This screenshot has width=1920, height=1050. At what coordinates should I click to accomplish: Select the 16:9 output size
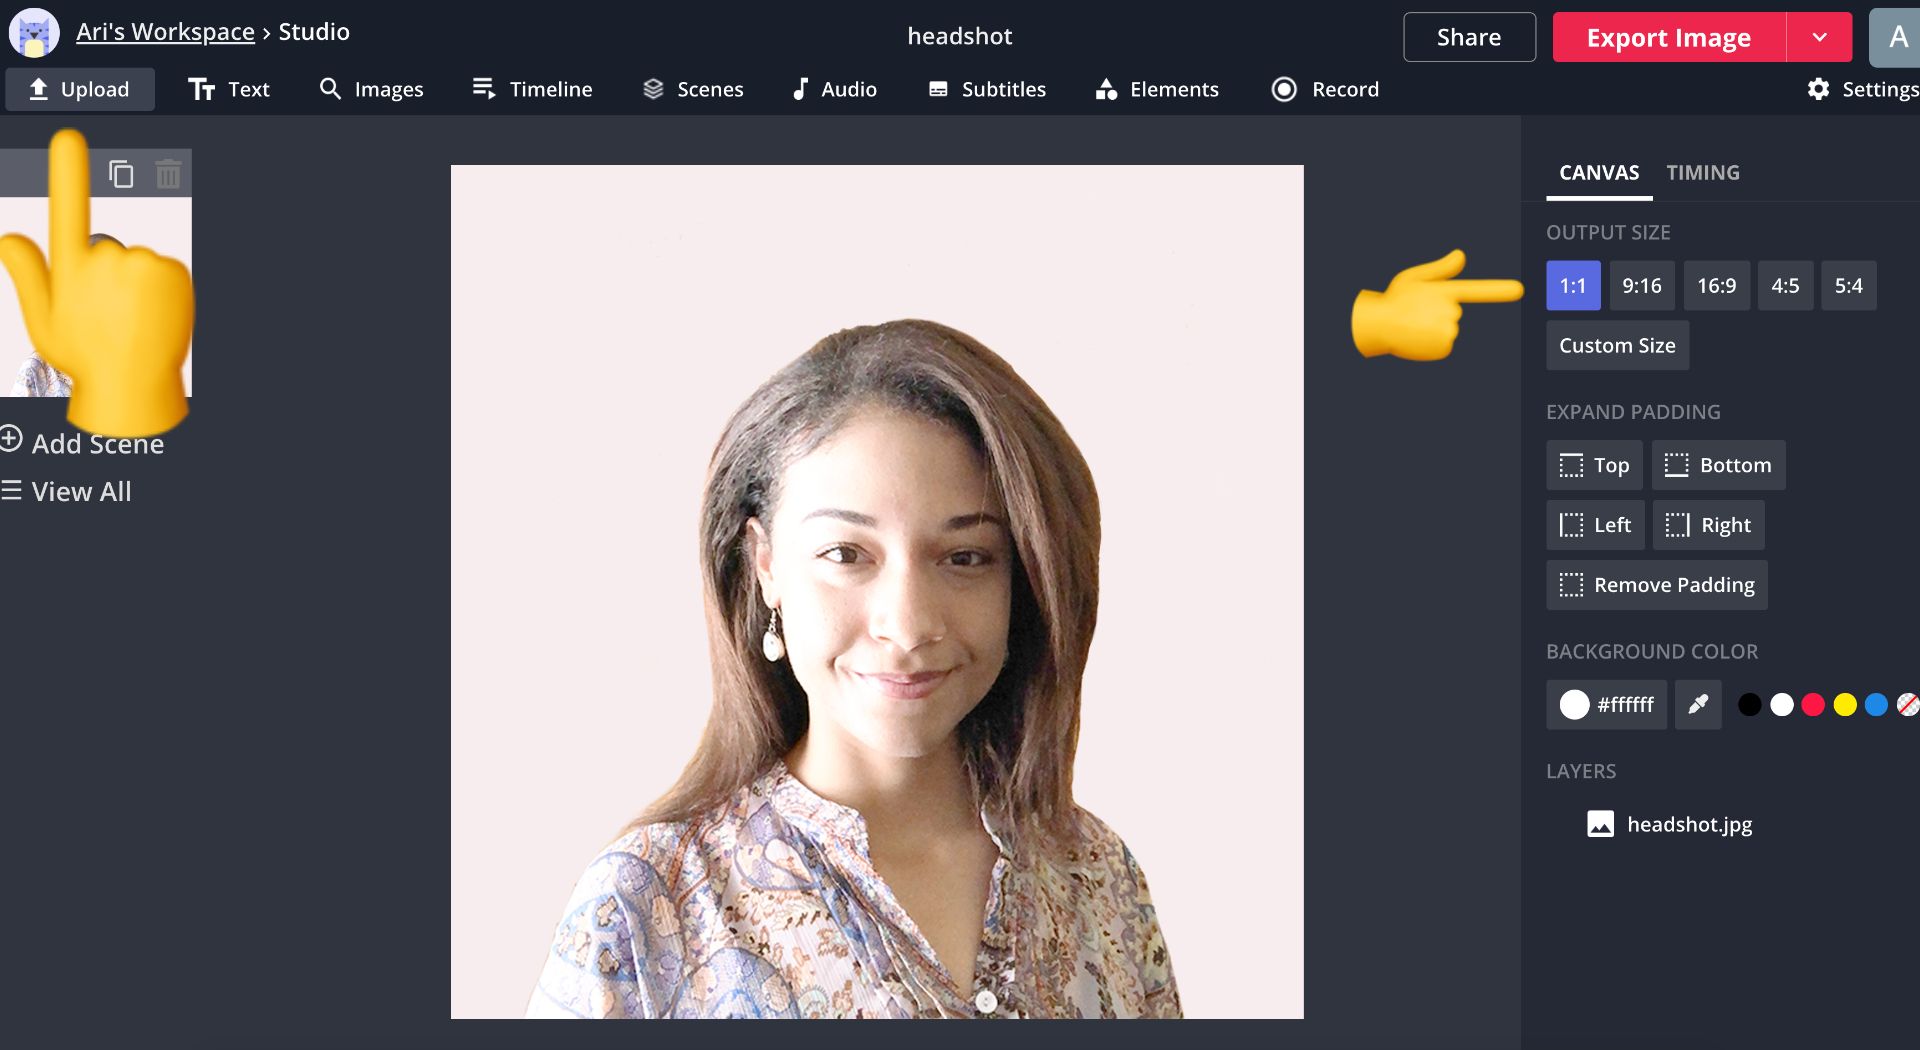click(x=1716, y=286)
